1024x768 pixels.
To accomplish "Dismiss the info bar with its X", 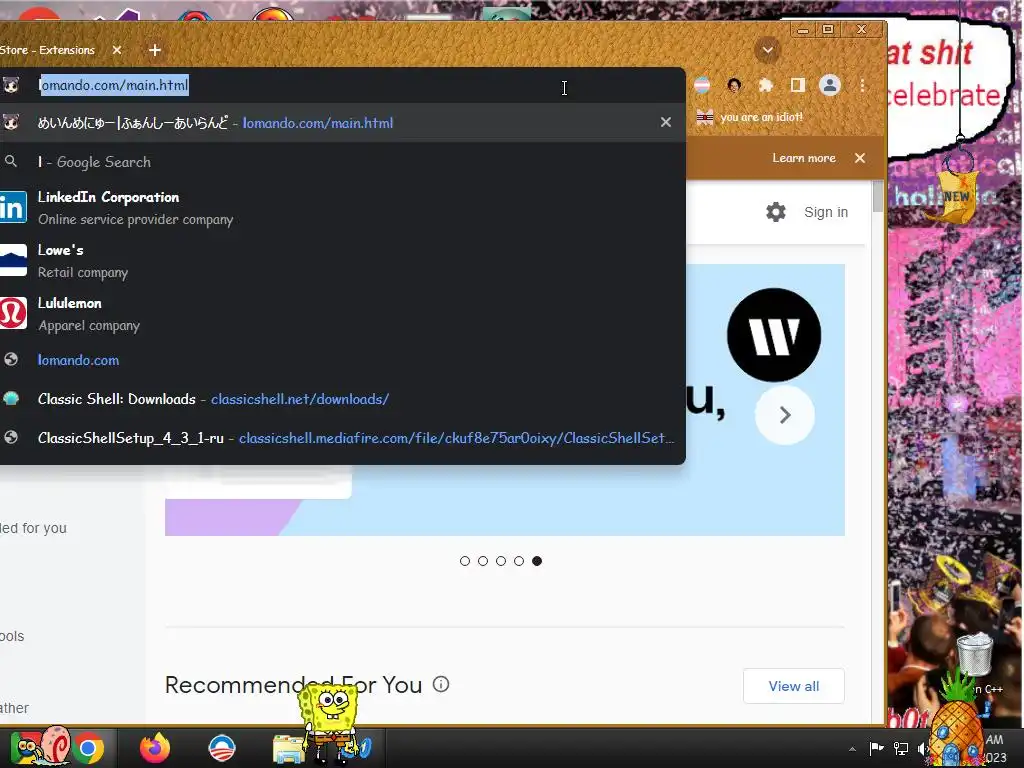I will pyautogui.click(x=860, y=158).
